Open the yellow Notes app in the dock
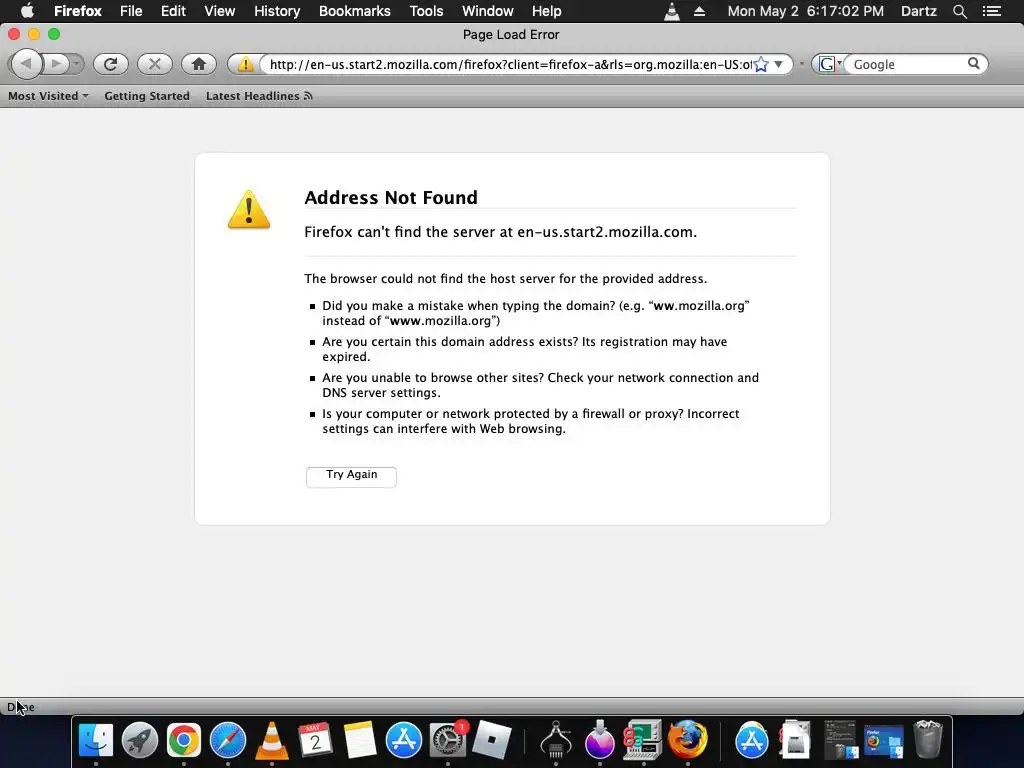The image size is (1024, 768). 360,741
